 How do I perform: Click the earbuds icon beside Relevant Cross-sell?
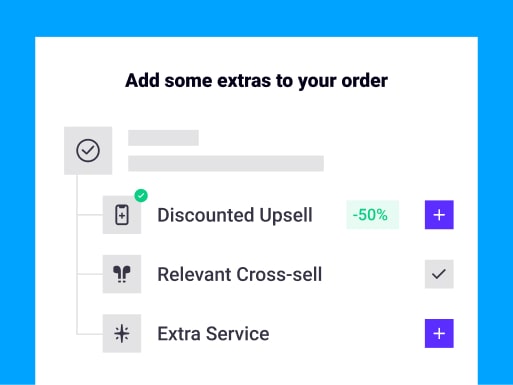click(122, 274)
